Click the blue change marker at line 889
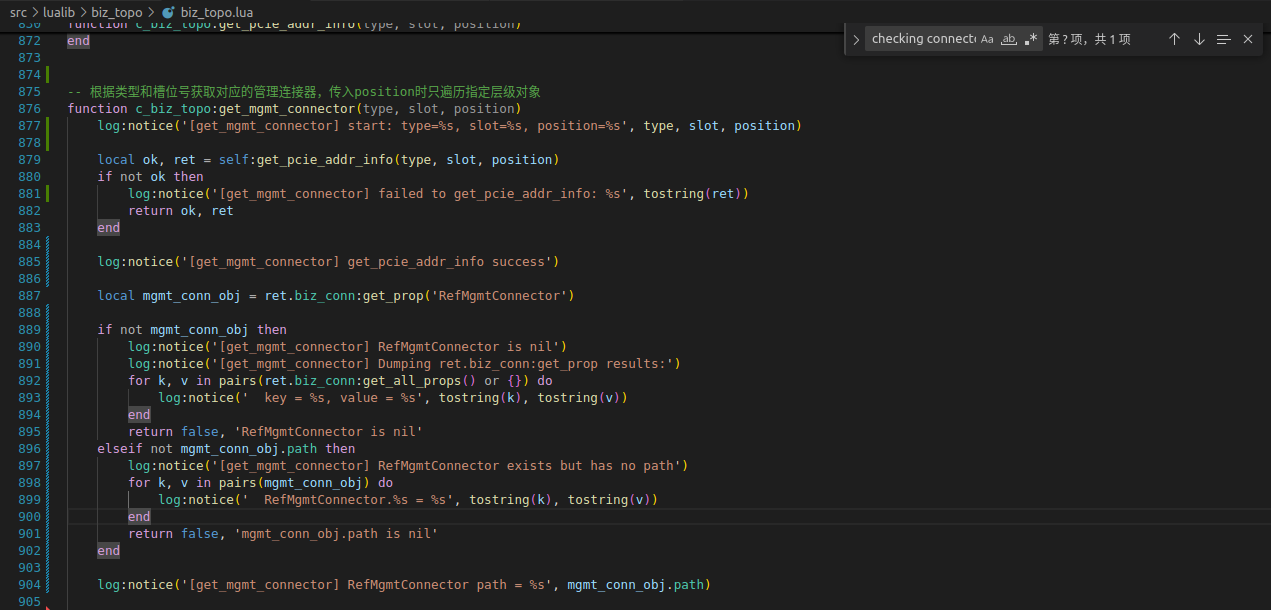The height and width of the screenshot is (610, 1271). coord(48,330)
